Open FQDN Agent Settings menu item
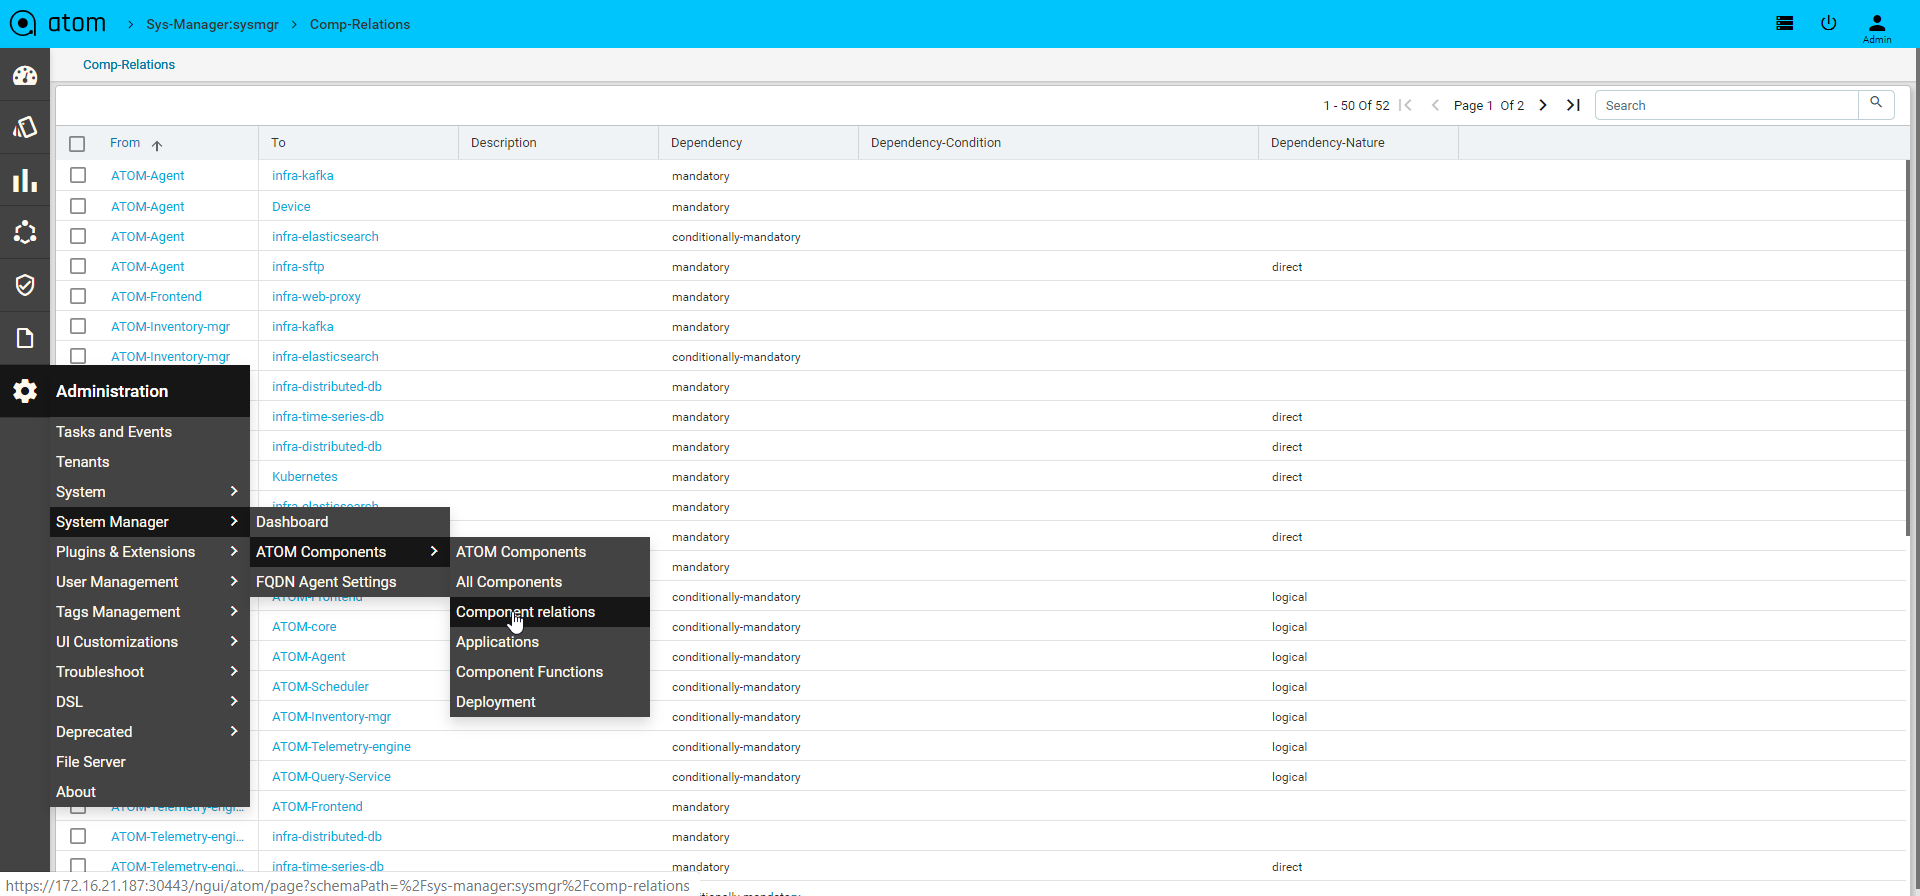This screenshot has height=896, width=1920. click(x=350, y=582)
